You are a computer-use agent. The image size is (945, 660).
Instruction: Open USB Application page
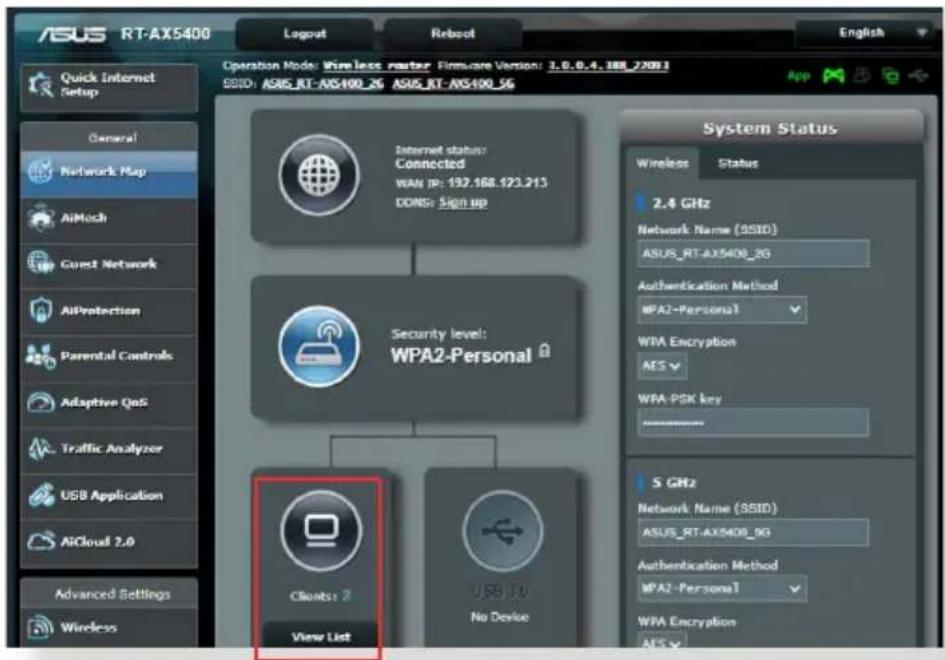coord(108,496)
